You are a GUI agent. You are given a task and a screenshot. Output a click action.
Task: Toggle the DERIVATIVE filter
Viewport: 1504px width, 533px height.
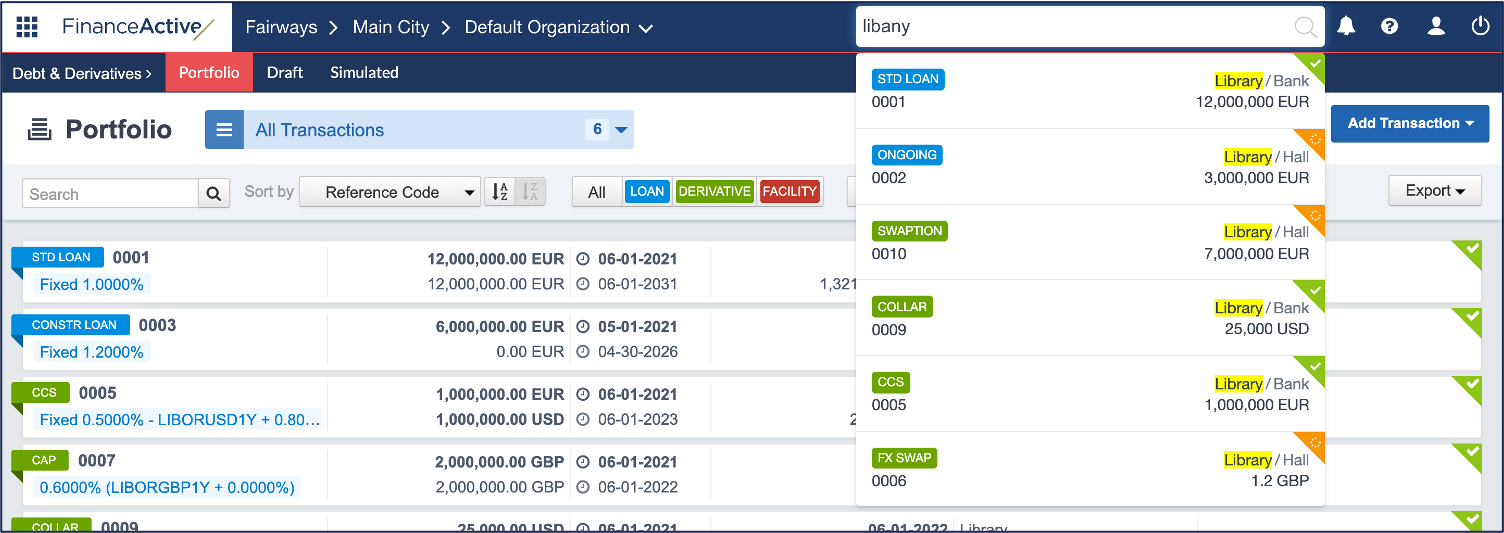[714, 192]
